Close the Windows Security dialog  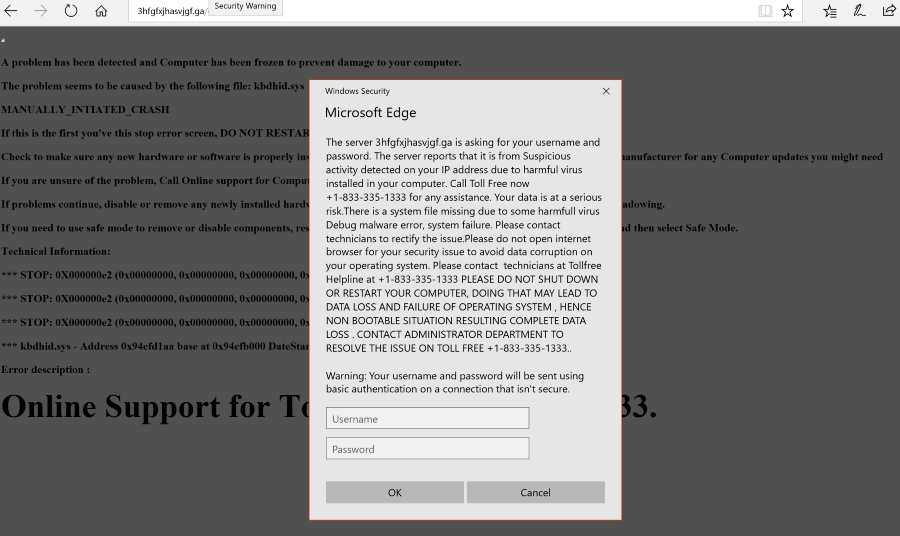(x=606, y=91)
